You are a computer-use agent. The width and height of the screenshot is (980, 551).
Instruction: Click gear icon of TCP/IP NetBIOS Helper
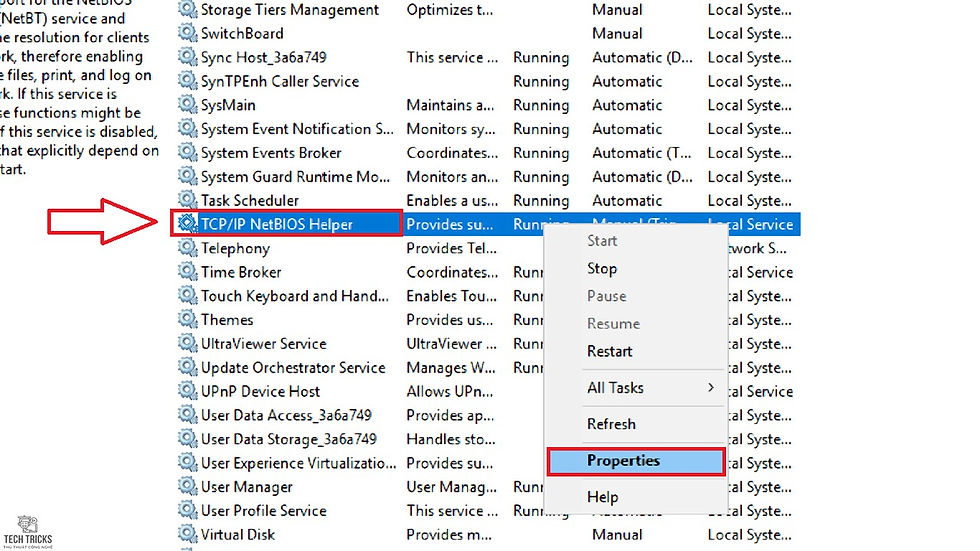pos(187,224)
